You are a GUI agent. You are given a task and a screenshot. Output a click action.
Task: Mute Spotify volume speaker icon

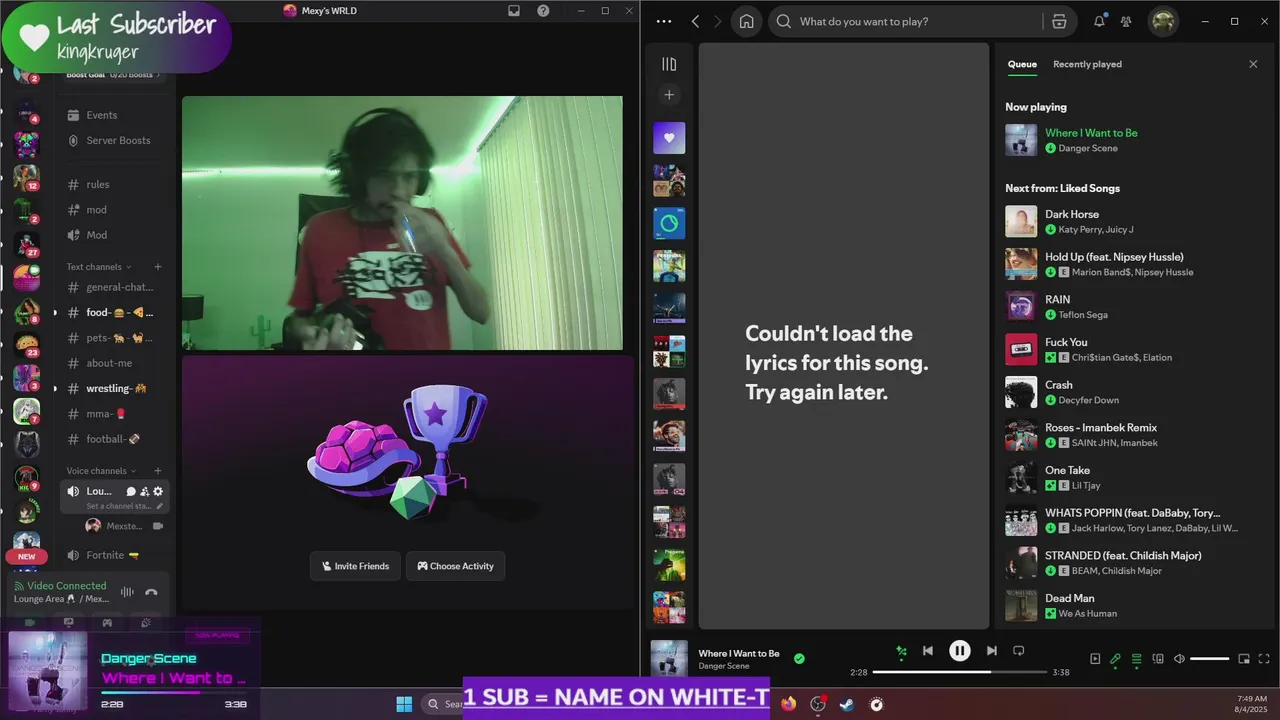pos(1179,659)
